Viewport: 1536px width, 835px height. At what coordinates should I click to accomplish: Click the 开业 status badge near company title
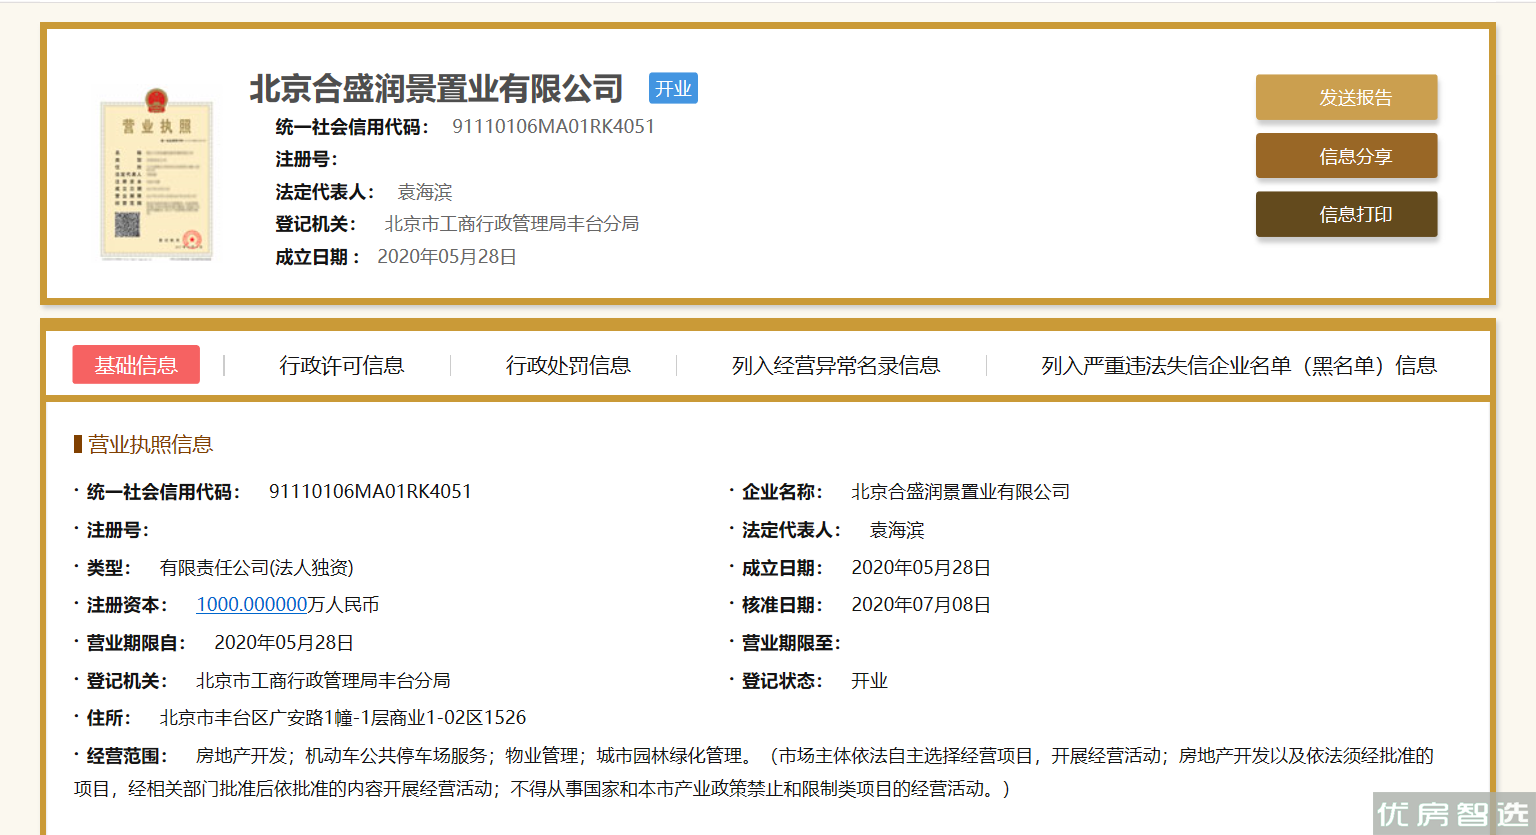coord(673,88)
